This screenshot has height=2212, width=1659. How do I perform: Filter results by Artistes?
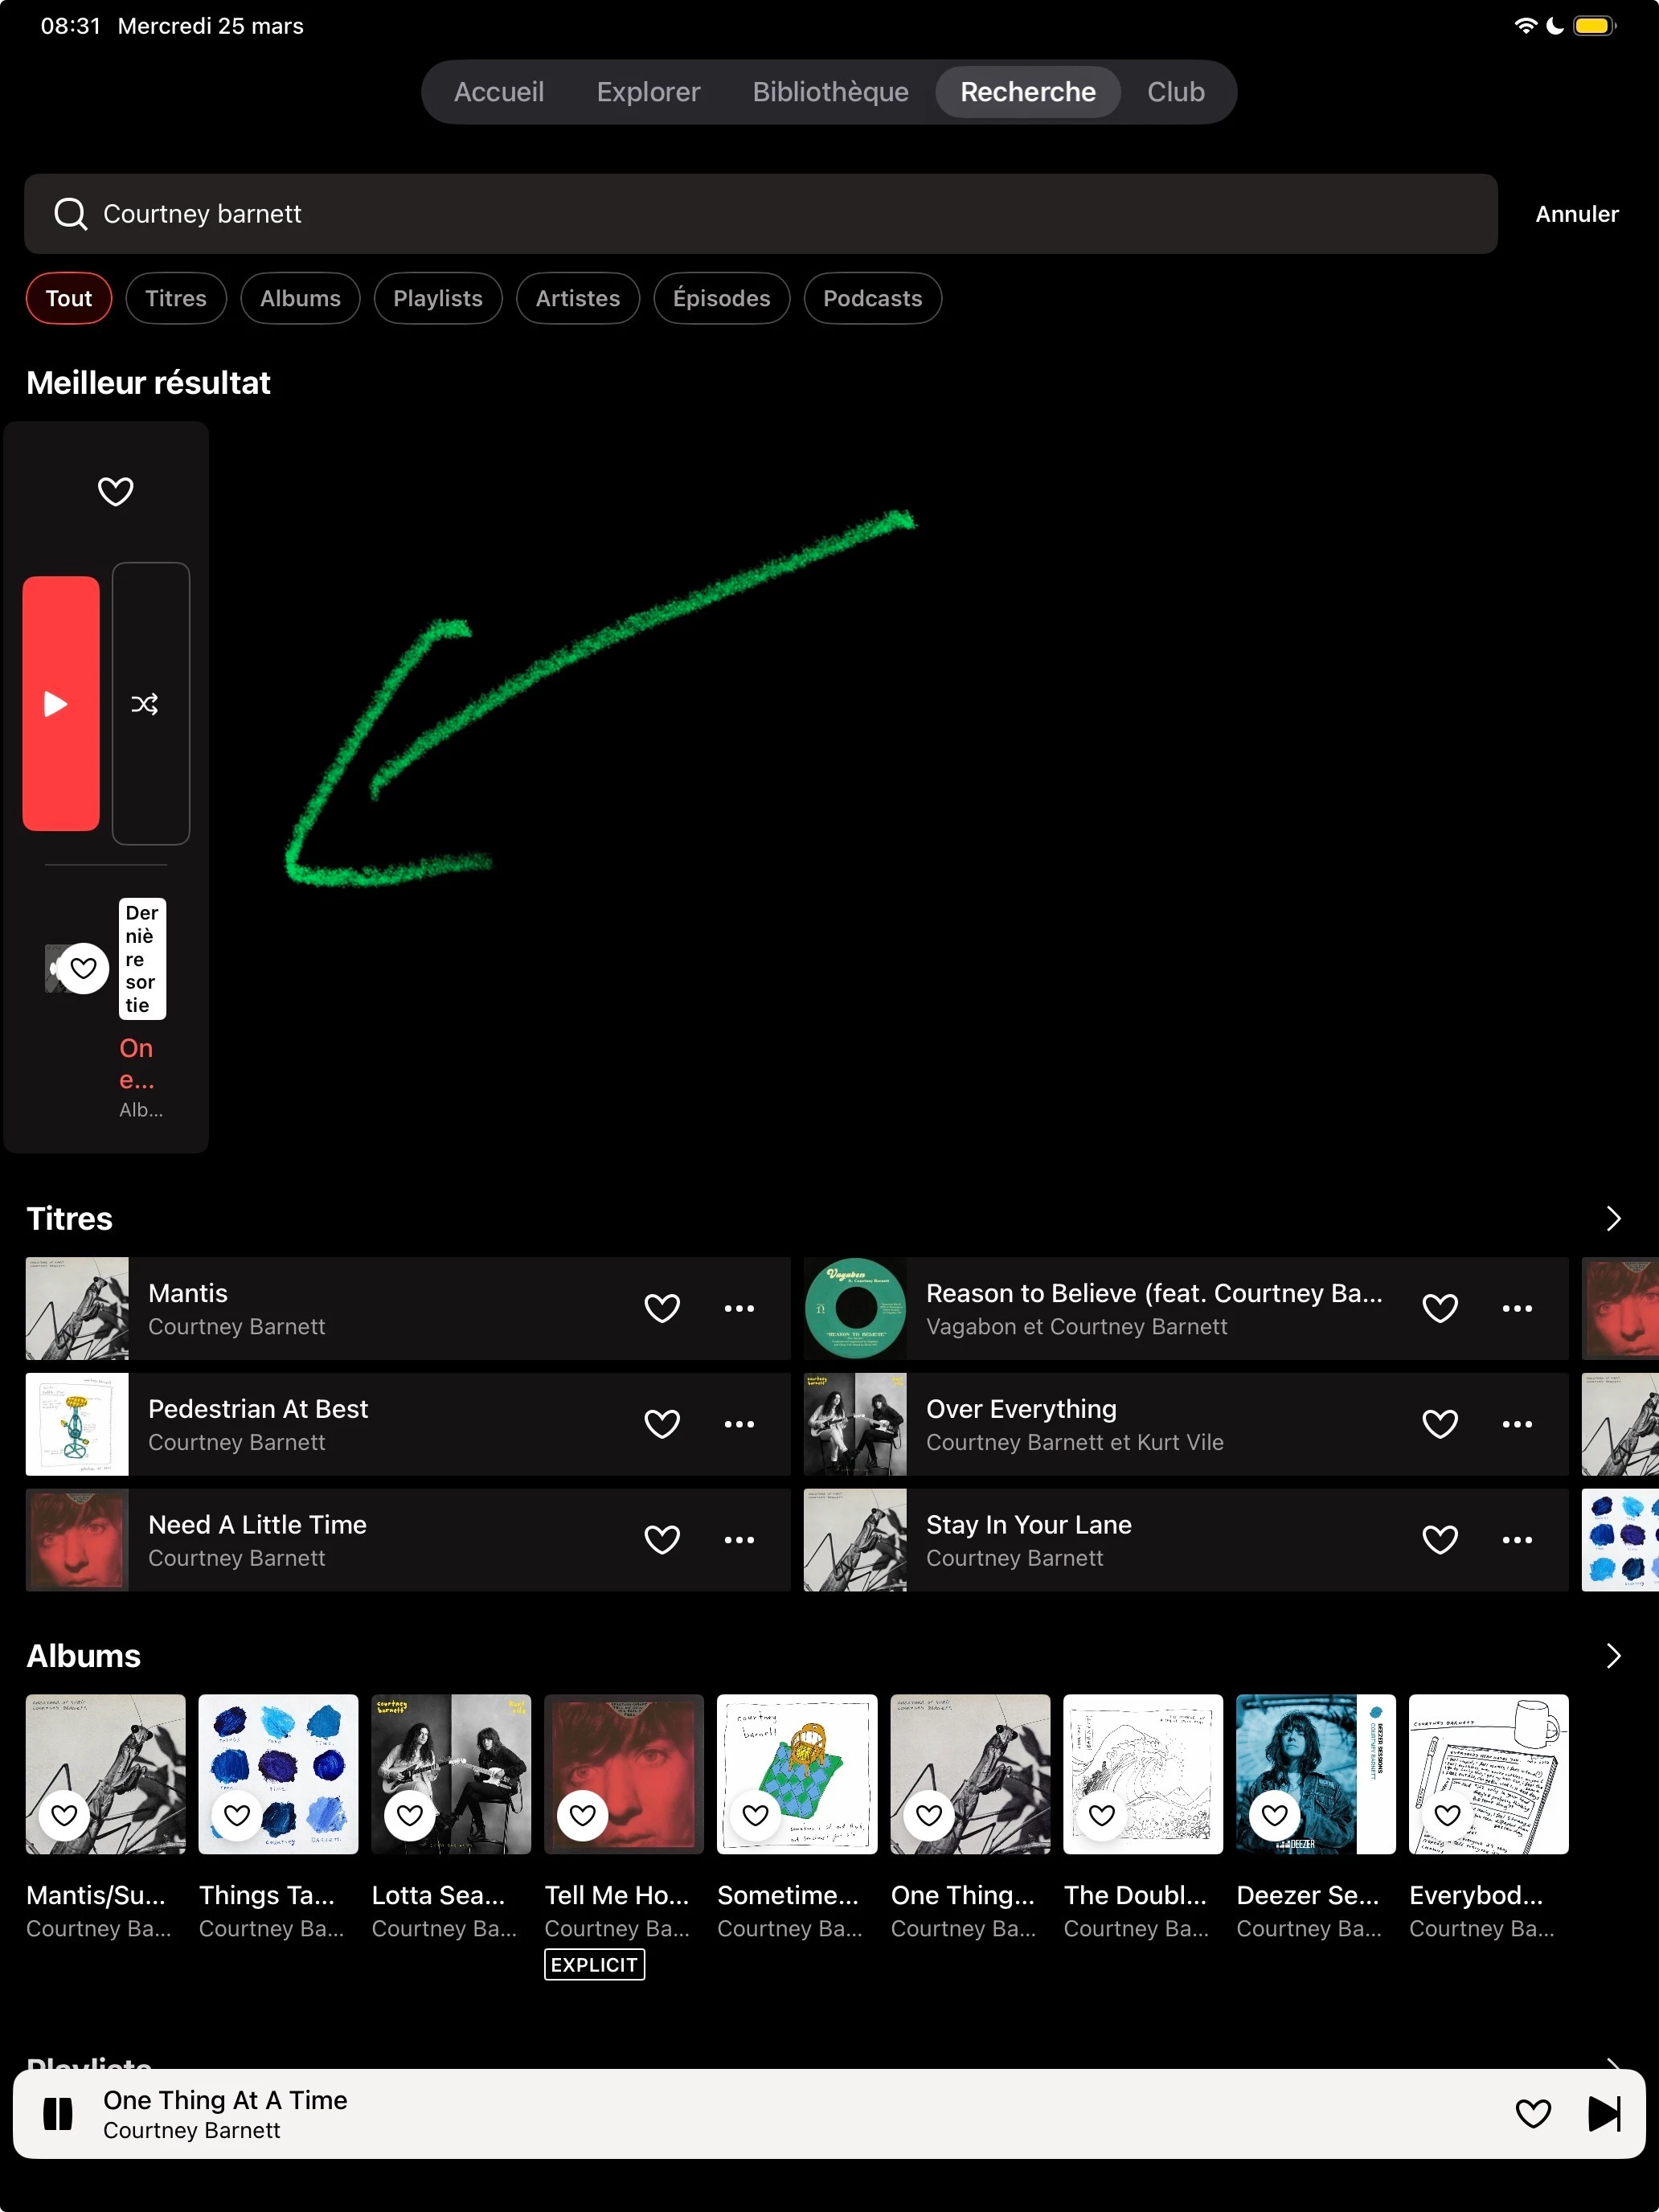(x=577, y=298)
